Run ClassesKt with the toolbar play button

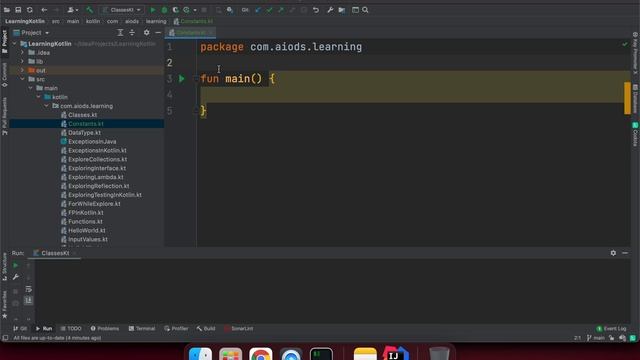click(x=153, y=10)
